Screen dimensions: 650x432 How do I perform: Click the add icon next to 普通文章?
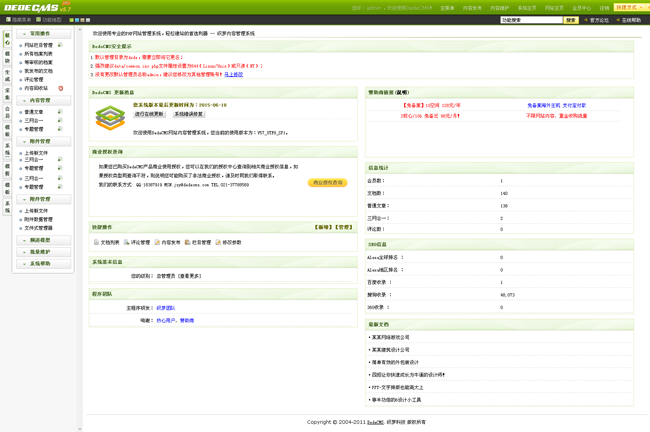(x=60, y=112)
